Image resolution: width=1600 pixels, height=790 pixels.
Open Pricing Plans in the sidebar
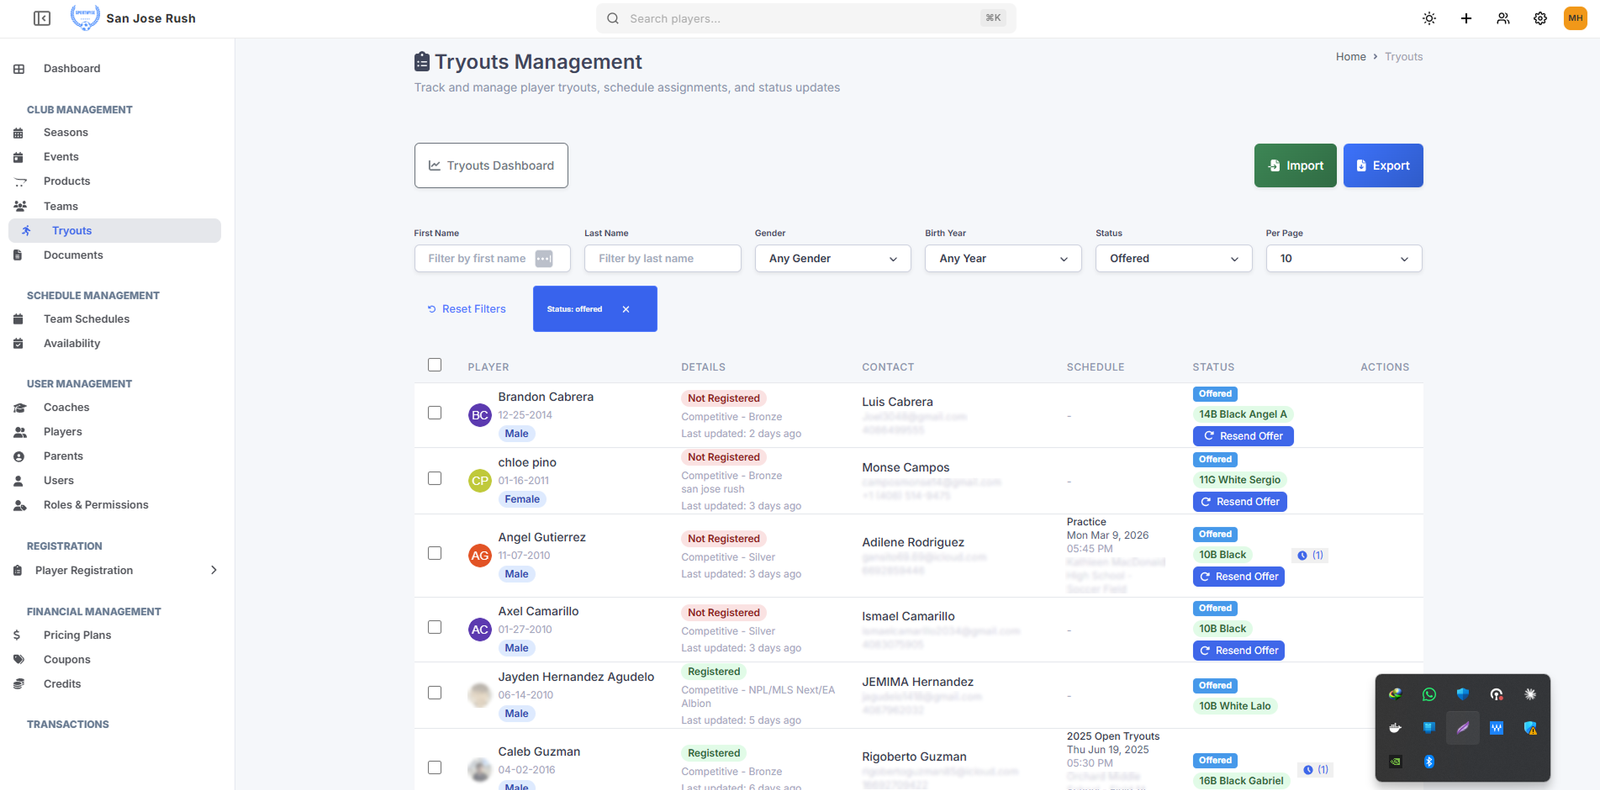pos(77,635)
